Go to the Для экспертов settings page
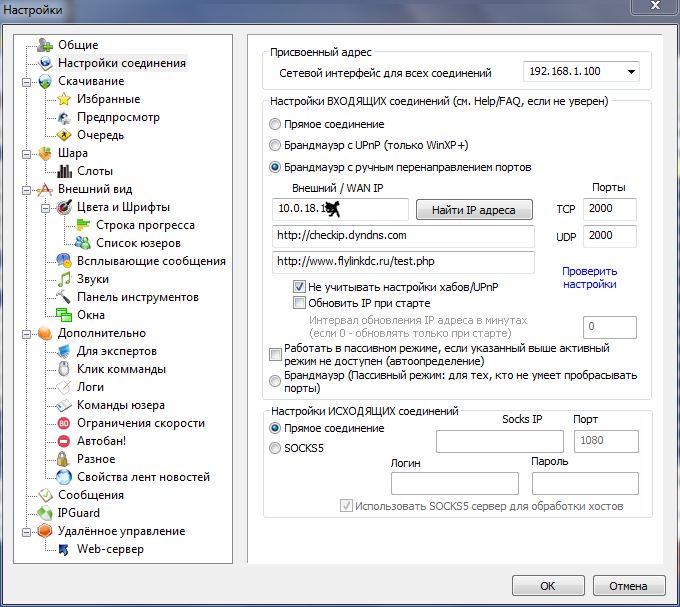Image resolution: width=680 pixels, height=607 pixels. click(117, 351)
